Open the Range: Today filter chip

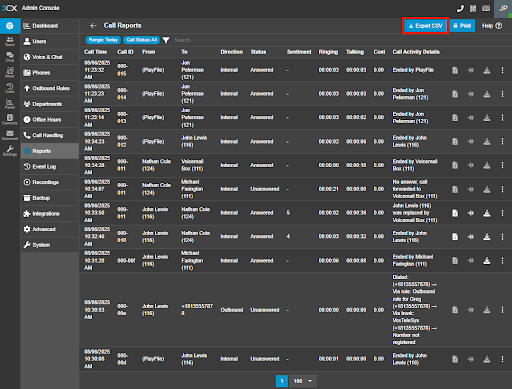coord(103,40)
